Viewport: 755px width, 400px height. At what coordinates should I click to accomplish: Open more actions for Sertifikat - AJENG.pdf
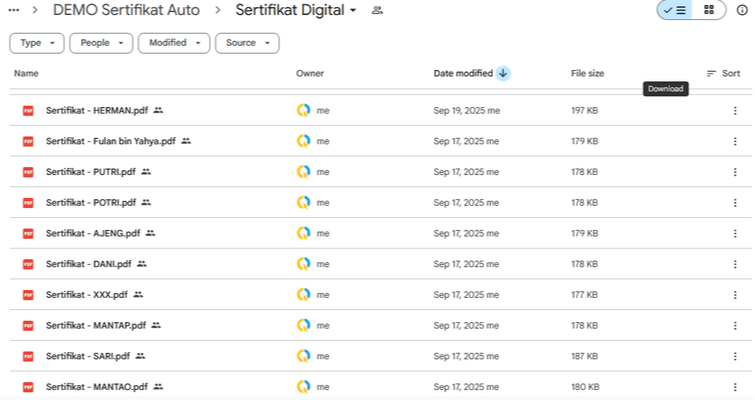click(735, 233)
